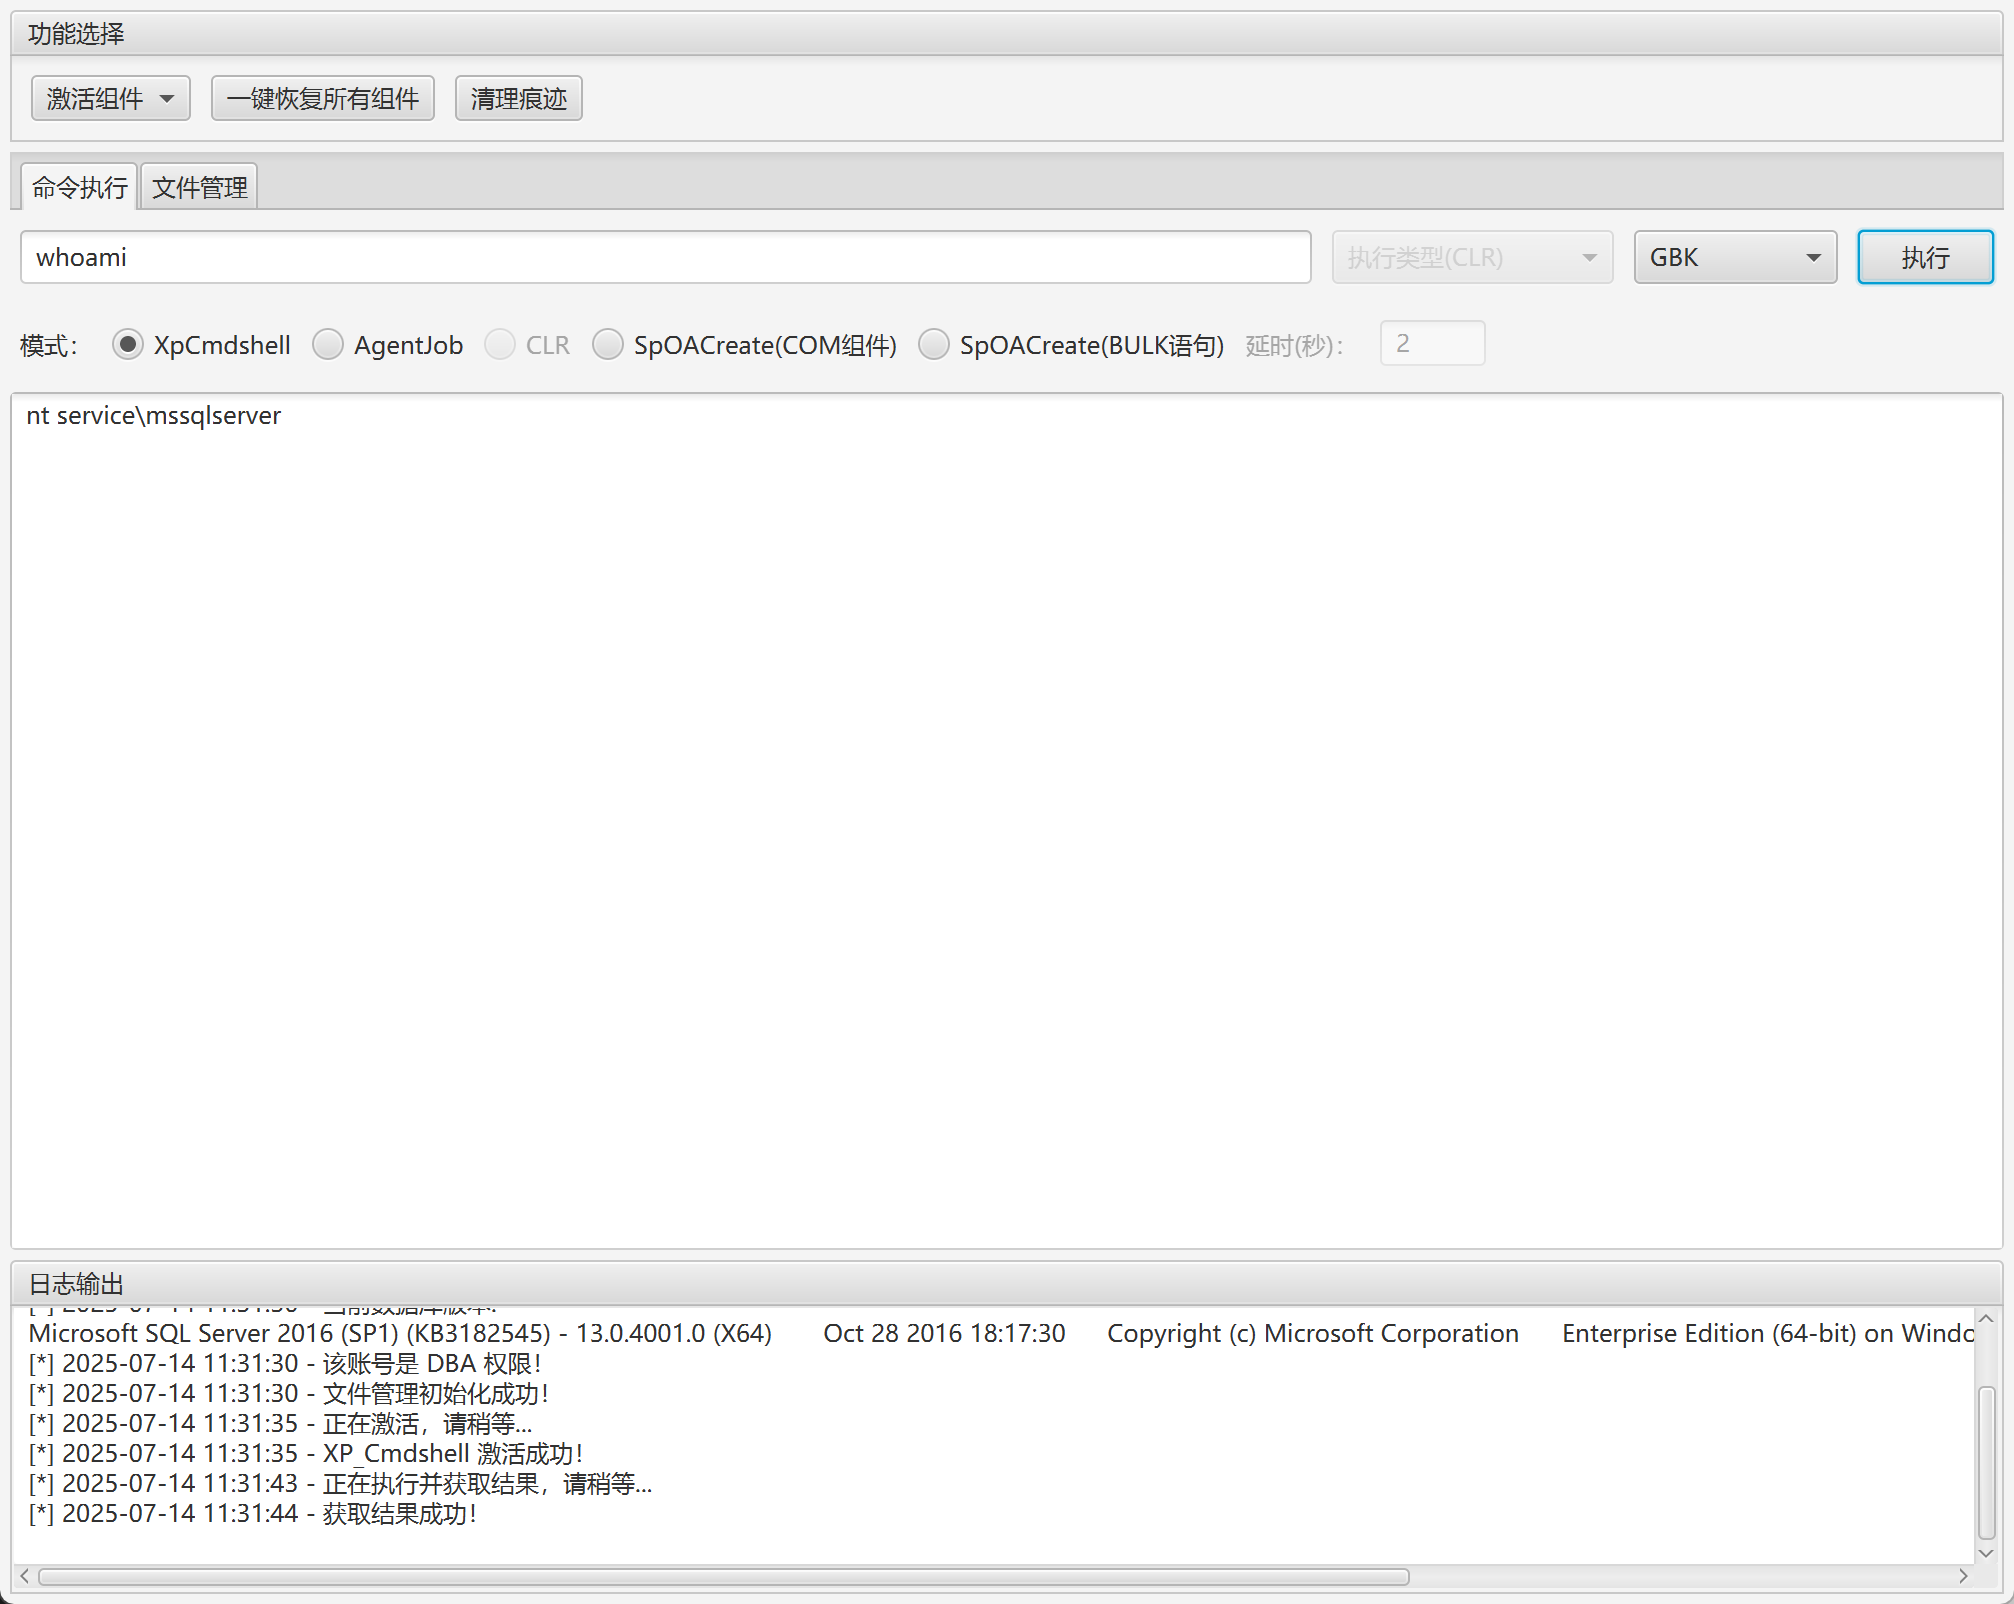Screen dimensions: 2014x1604
Task: Click the horizontal scroll right arrow
Action: click(x=1963, y=1576)
